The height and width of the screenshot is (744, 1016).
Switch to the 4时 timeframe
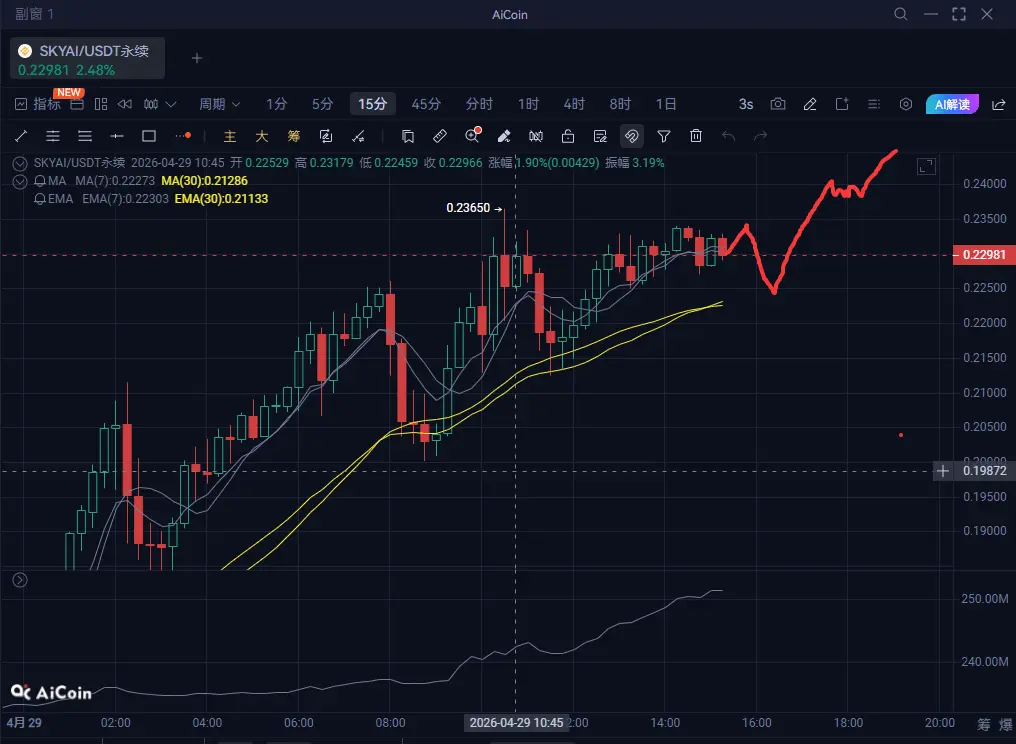click(574, 104)
